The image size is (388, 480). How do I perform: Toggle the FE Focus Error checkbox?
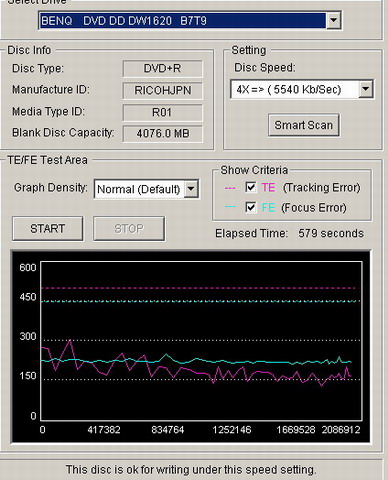click(x=250, y=207)
